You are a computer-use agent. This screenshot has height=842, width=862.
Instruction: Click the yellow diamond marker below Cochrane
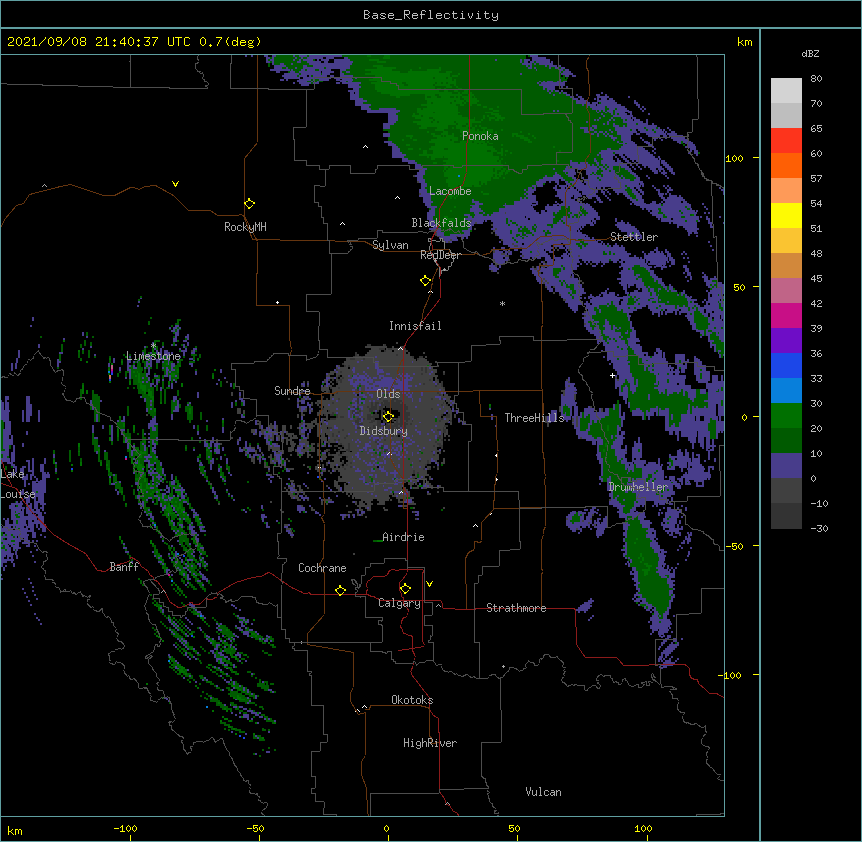pyautogui.click(x=340, y=590)
